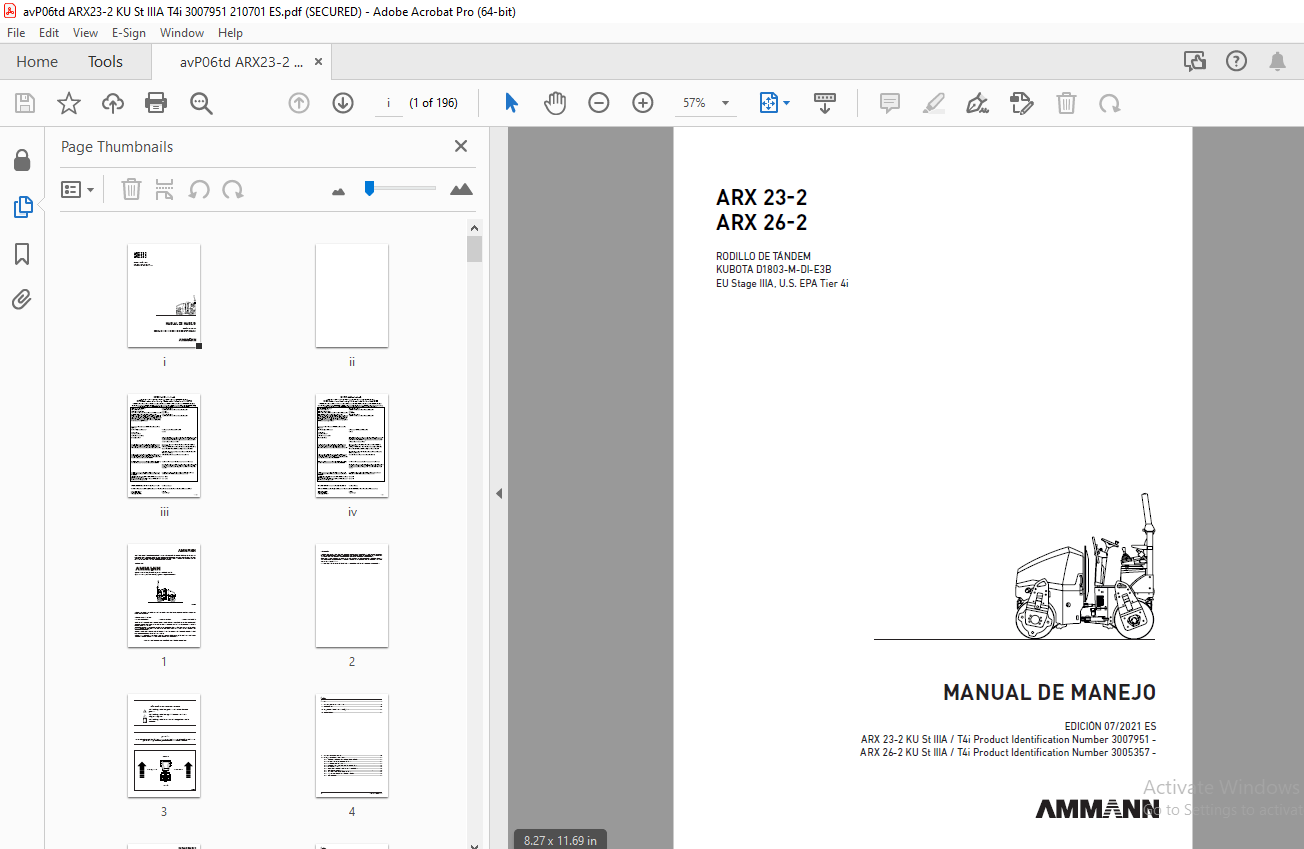
Task: Close the Page Thumbnails panel
Action: tap(461, 146)
